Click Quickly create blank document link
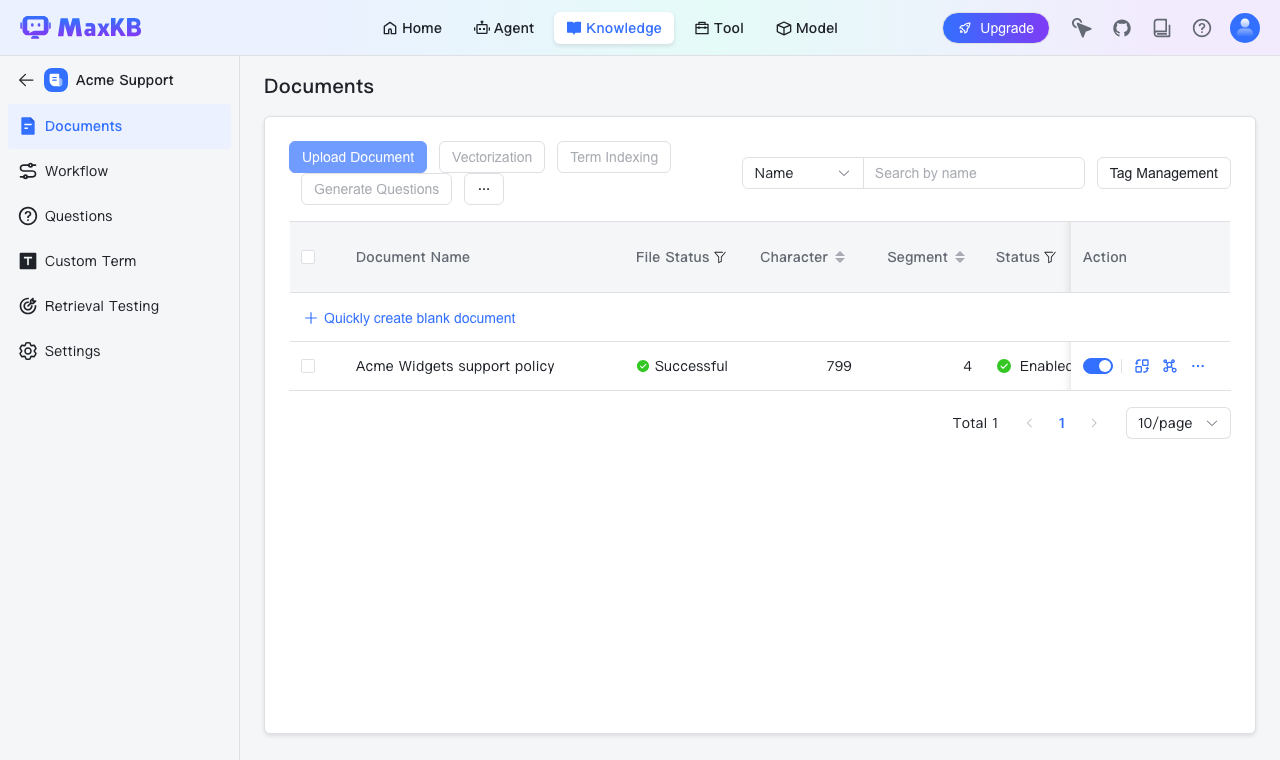Viewport: 1280px width, 760px height. point(410,318)
